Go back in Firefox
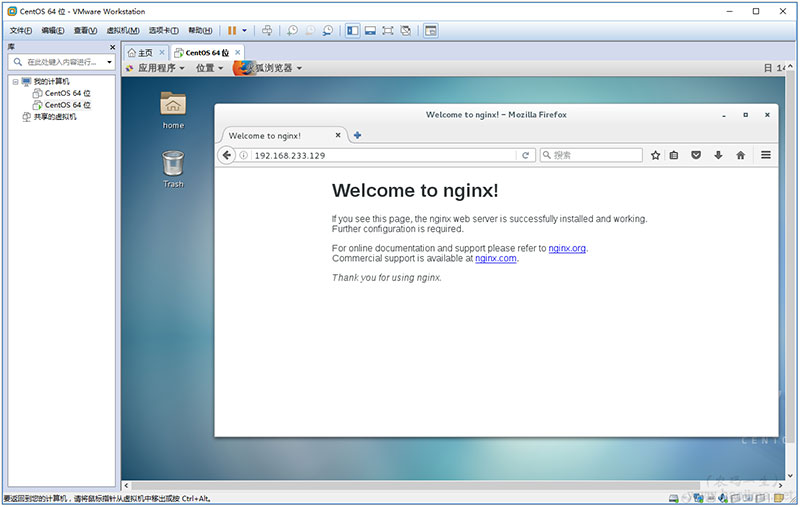The width and height of the screenshot is (800, 507). [227, 155]
